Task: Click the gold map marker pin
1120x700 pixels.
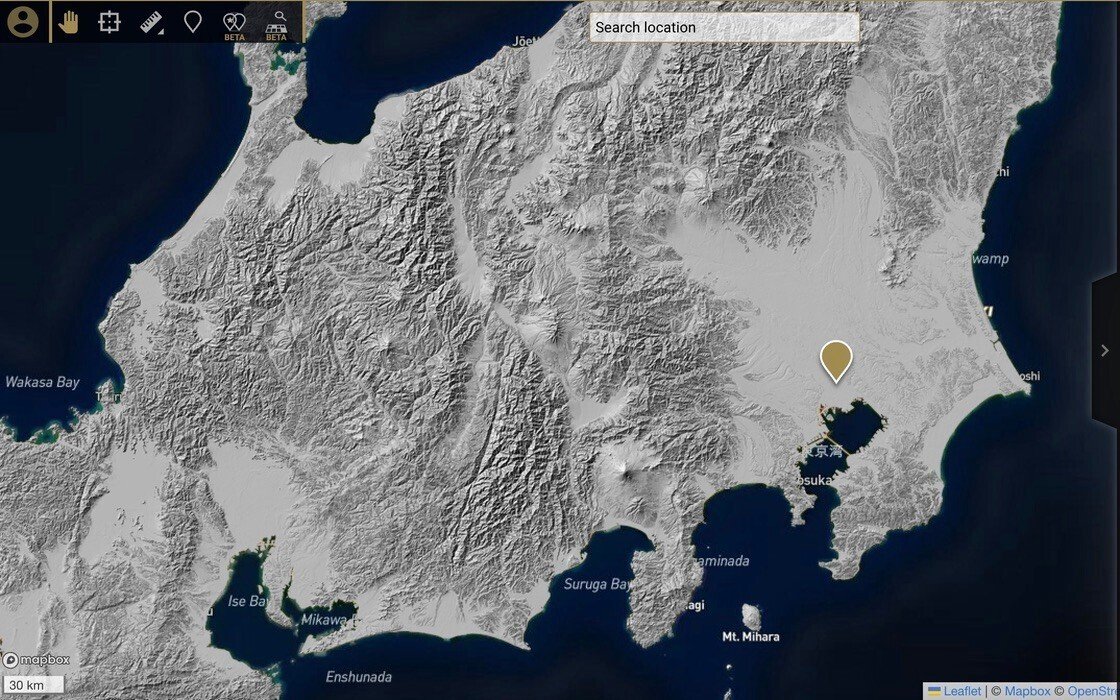Action: (x=836, y=360)
